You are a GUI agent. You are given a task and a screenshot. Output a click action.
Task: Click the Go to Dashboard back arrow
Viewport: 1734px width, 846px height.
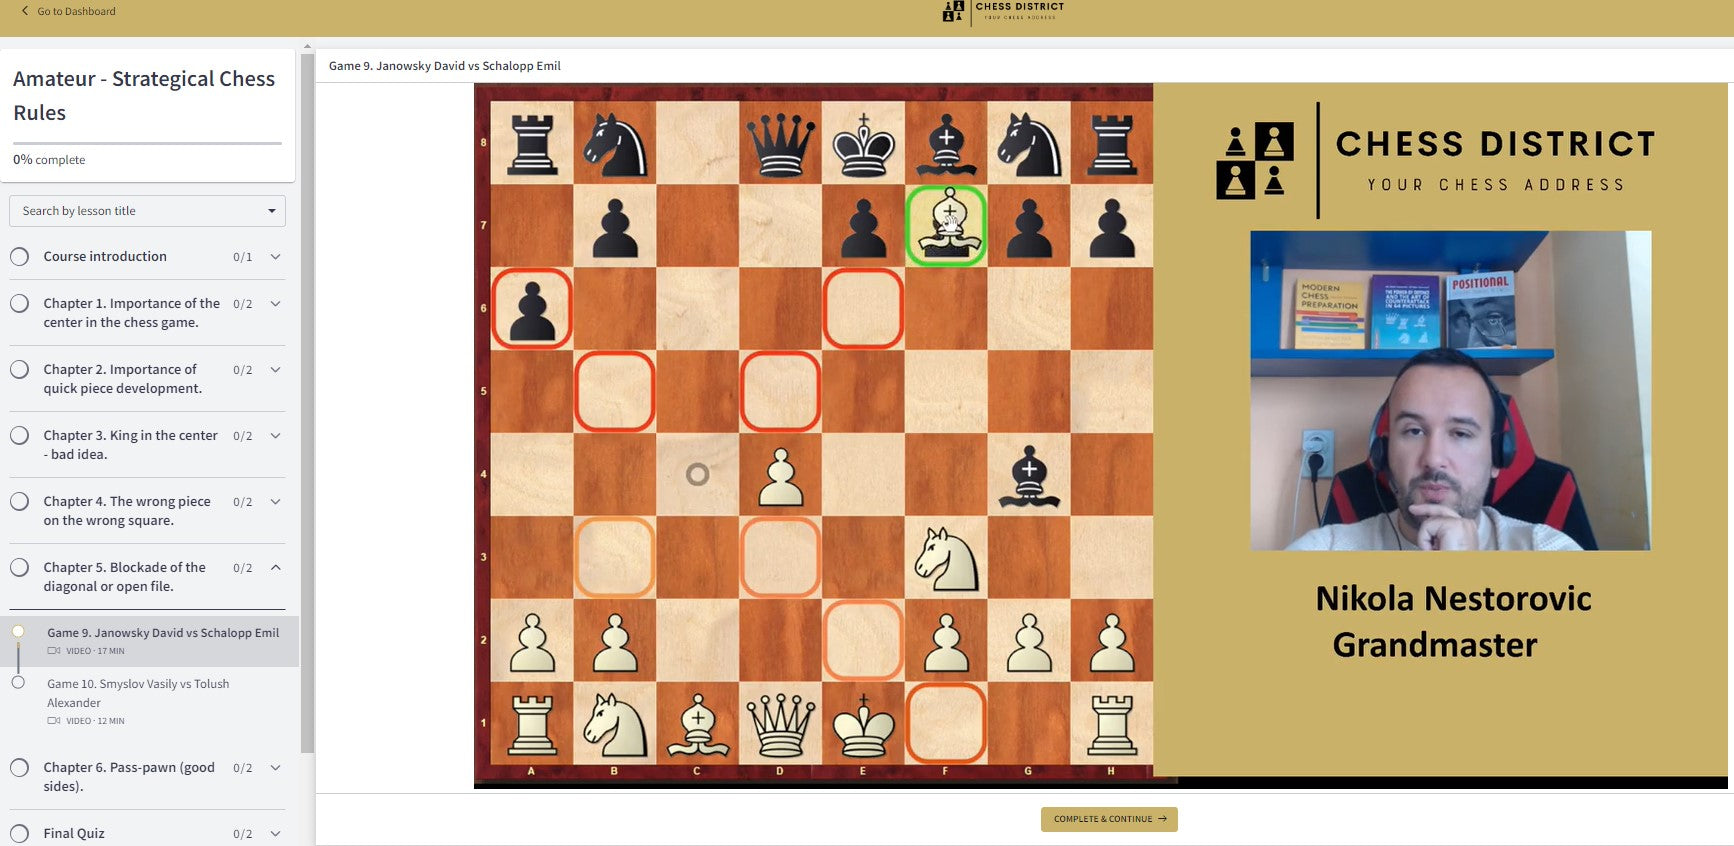[x=25, y=11]
